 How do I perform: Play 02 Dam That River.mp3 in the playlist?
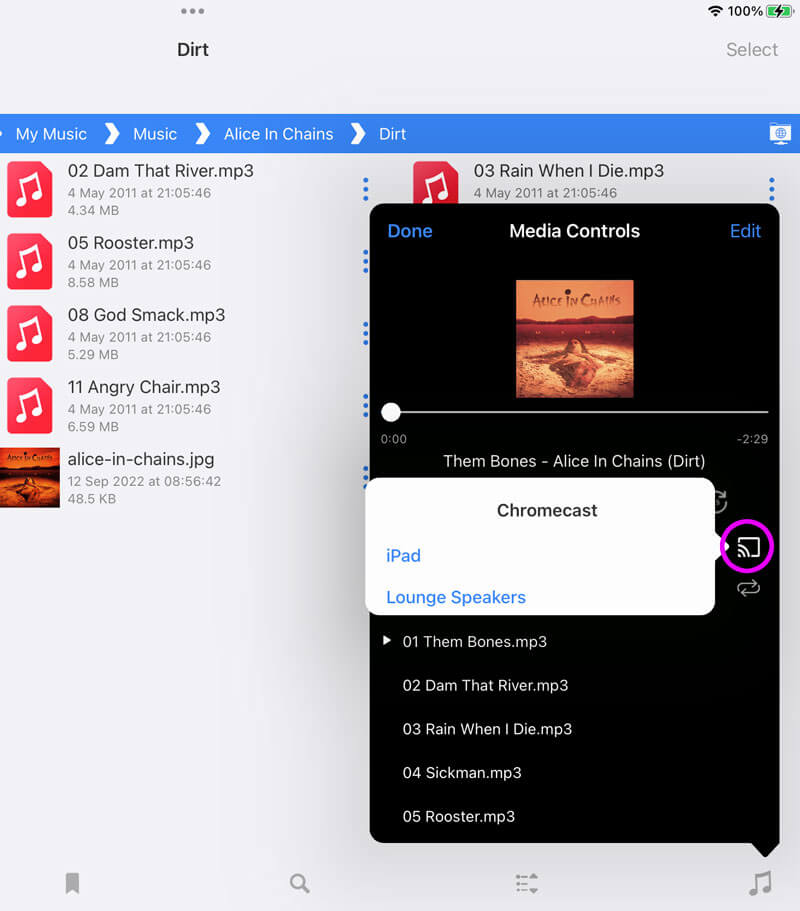point(485,686)
